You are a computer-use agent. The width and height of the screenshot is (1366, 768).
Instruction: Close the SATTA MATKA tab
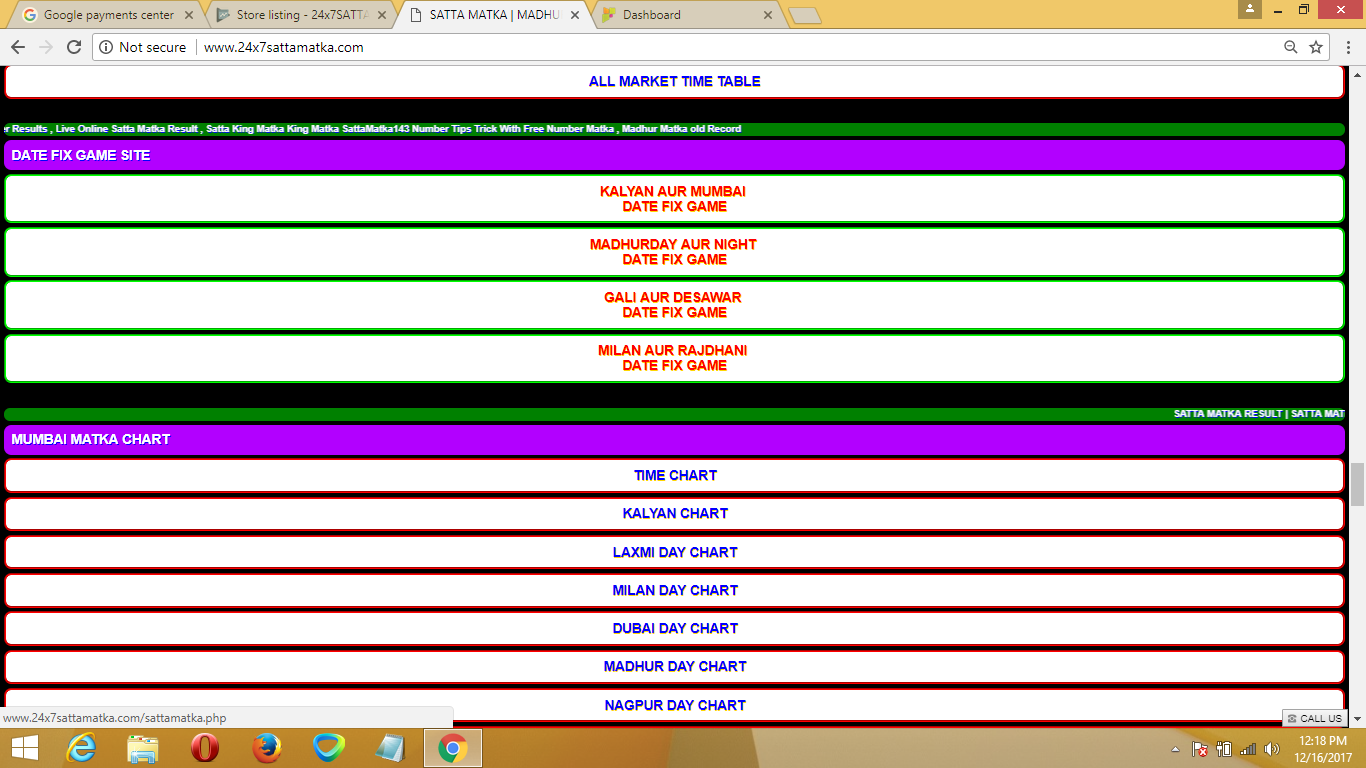(575, 15)
